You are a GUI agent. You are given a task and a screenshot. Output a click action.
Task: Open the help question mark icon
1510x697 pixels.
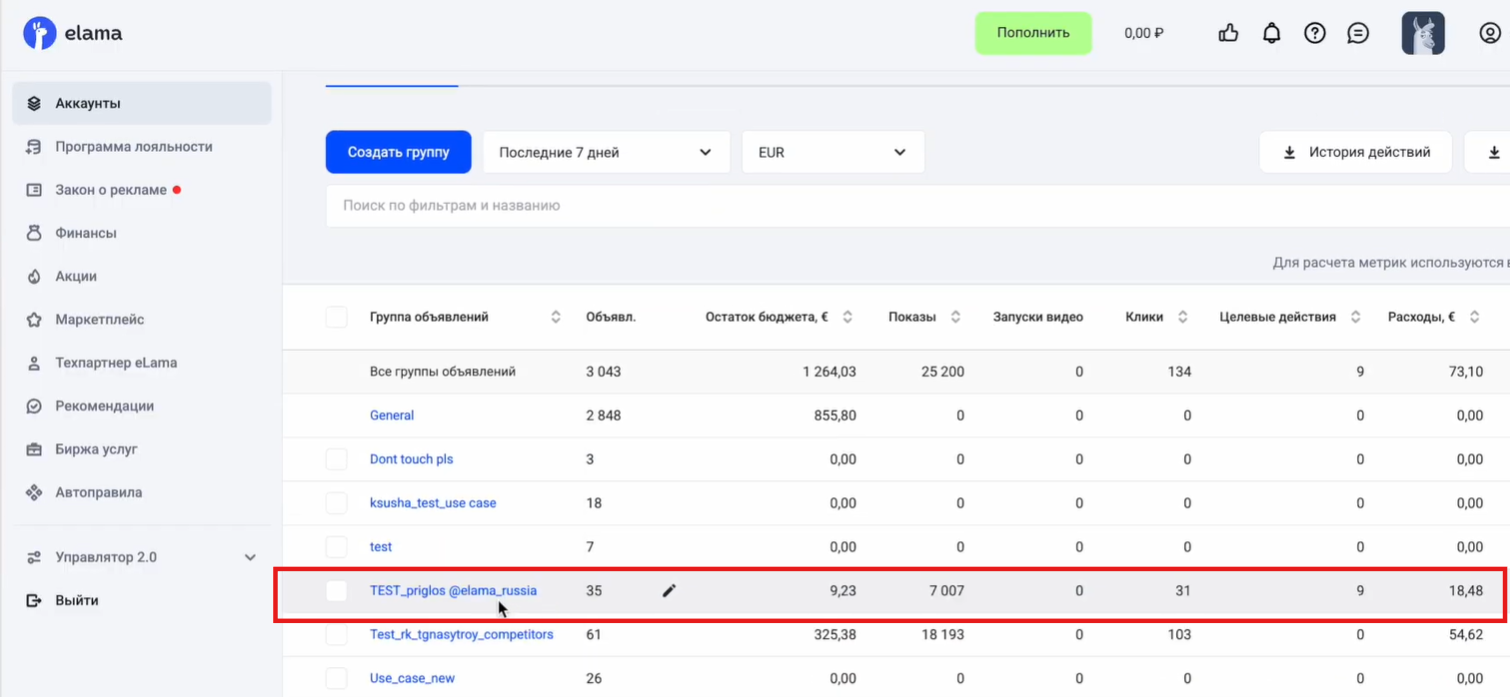click(1314, 33)
